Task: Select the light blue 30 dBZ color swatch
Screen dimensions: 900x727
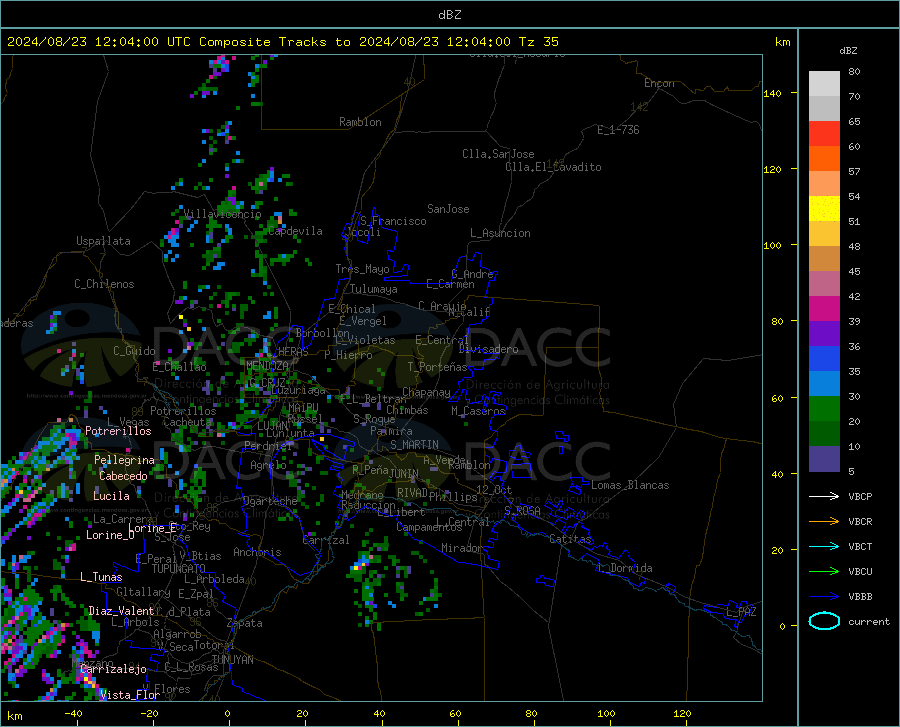Action: (x=824, y=384)
